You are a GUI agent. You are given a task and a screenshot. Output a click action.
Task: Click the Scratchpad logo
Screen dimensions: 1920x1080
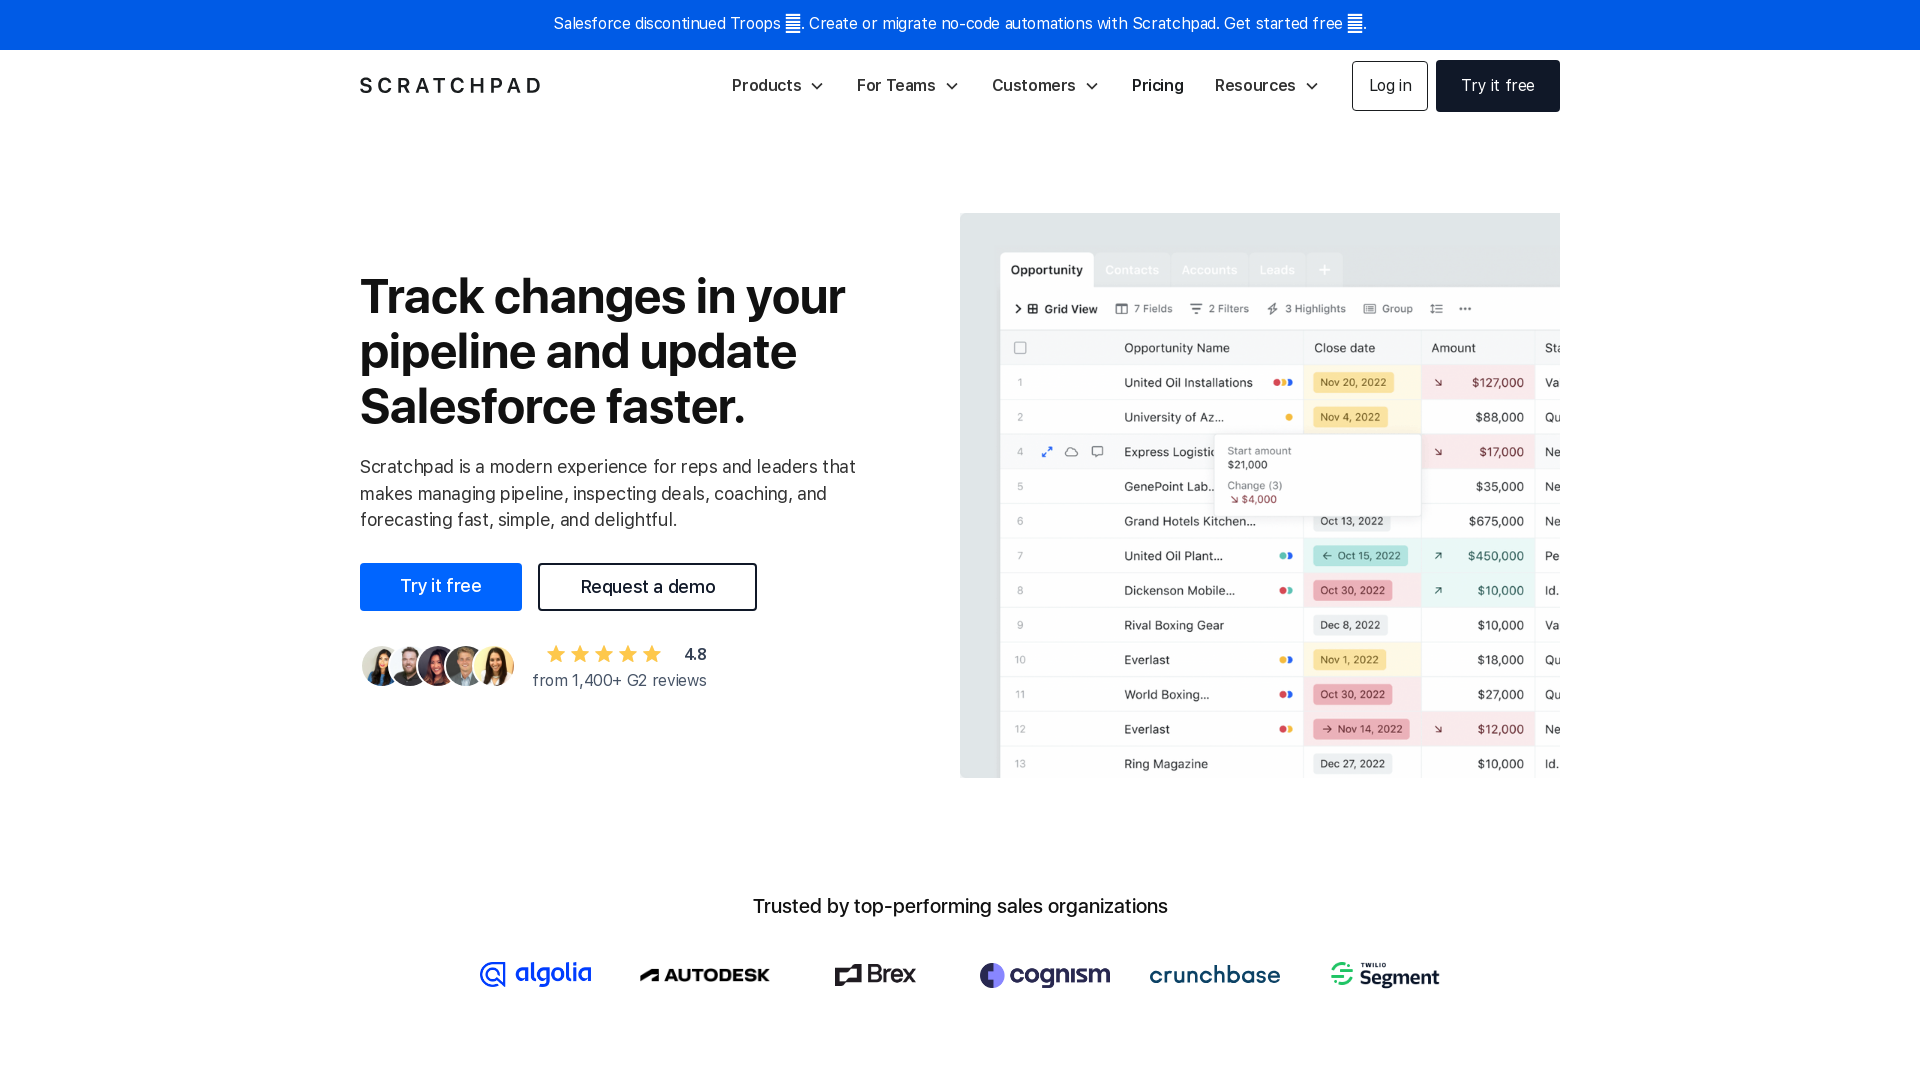click(x=451, y=86)
